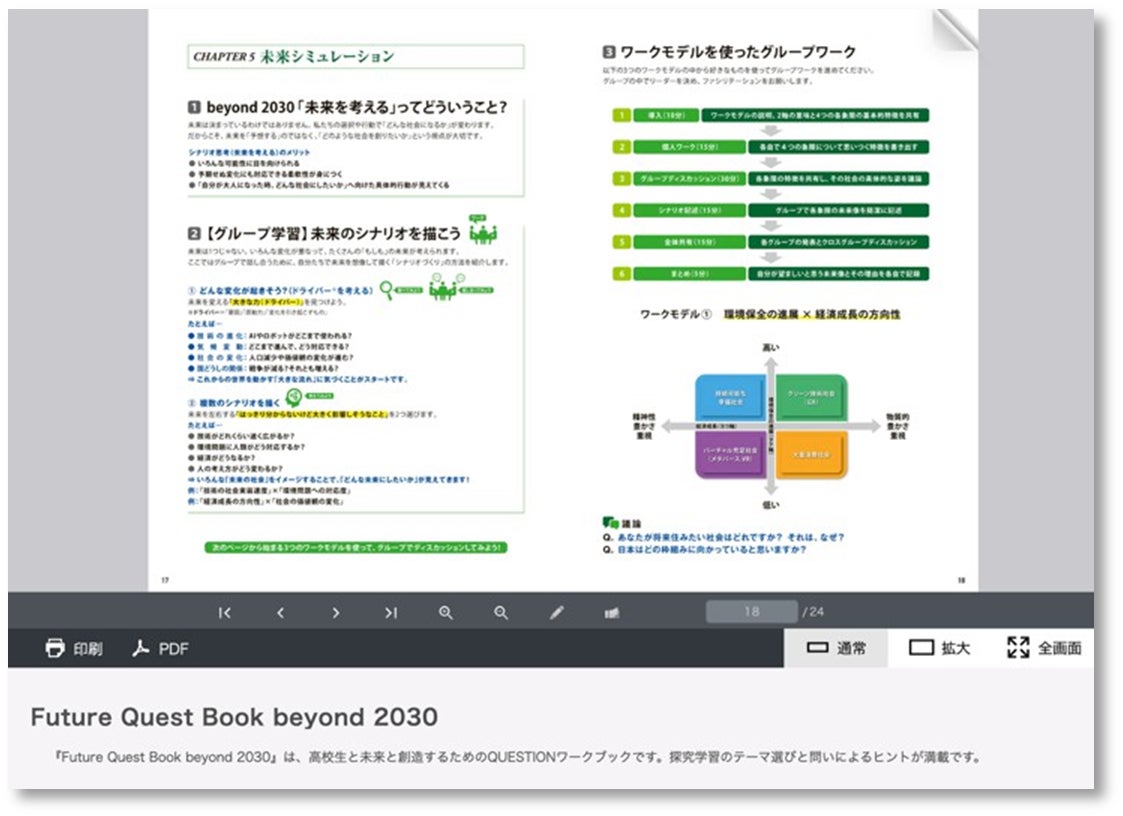This screenshot has height=816, width=1123.
Task: Switch to 拡大 enlarged view mode
Action: [939, 648]
